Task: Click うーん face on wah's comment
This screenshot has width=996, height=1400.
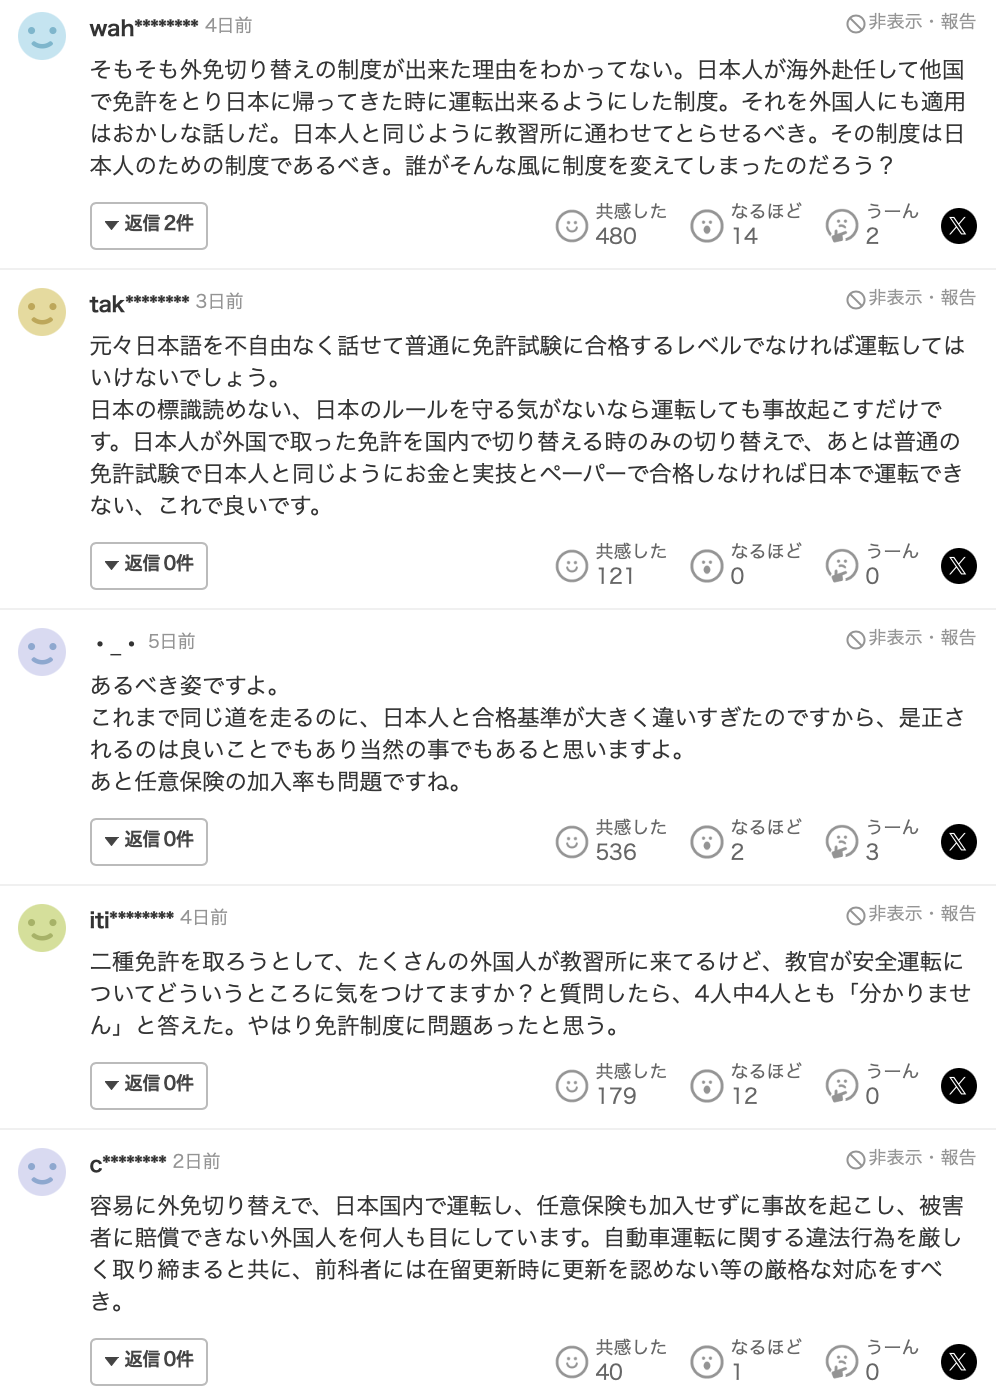Action: (842, 226)
